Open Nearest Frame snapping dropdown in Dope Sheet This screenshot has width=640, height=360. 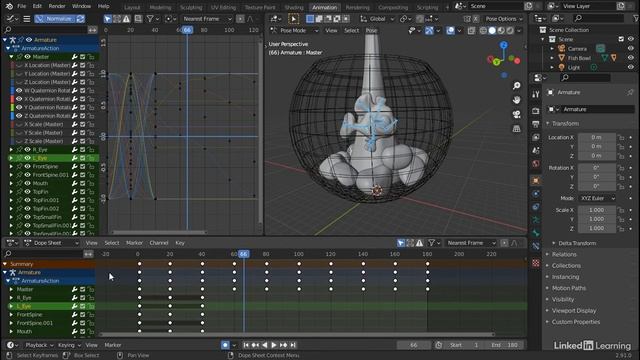[470, 243]
